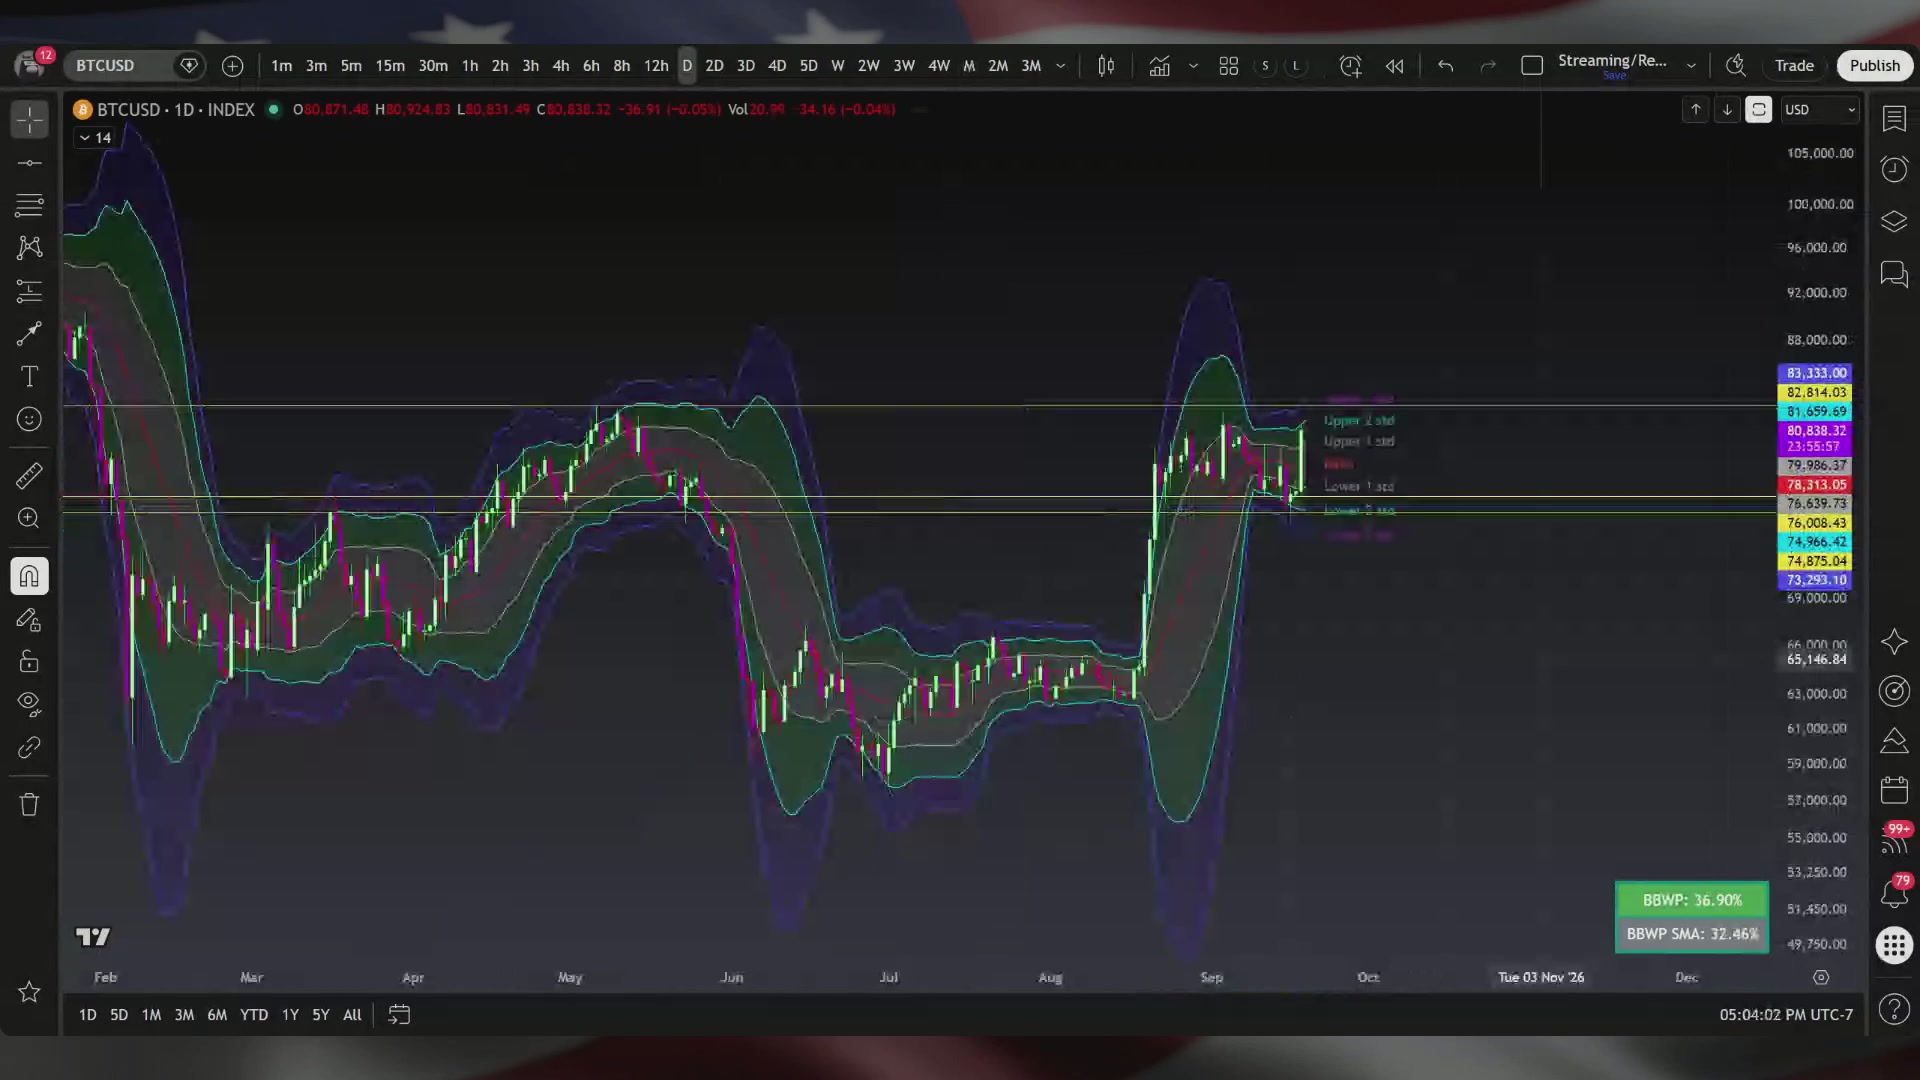Image resolution: width=1920 pixels, height=1080 pixels.
Task: Start bar replay mode
Action: [x=1394, y=66]
